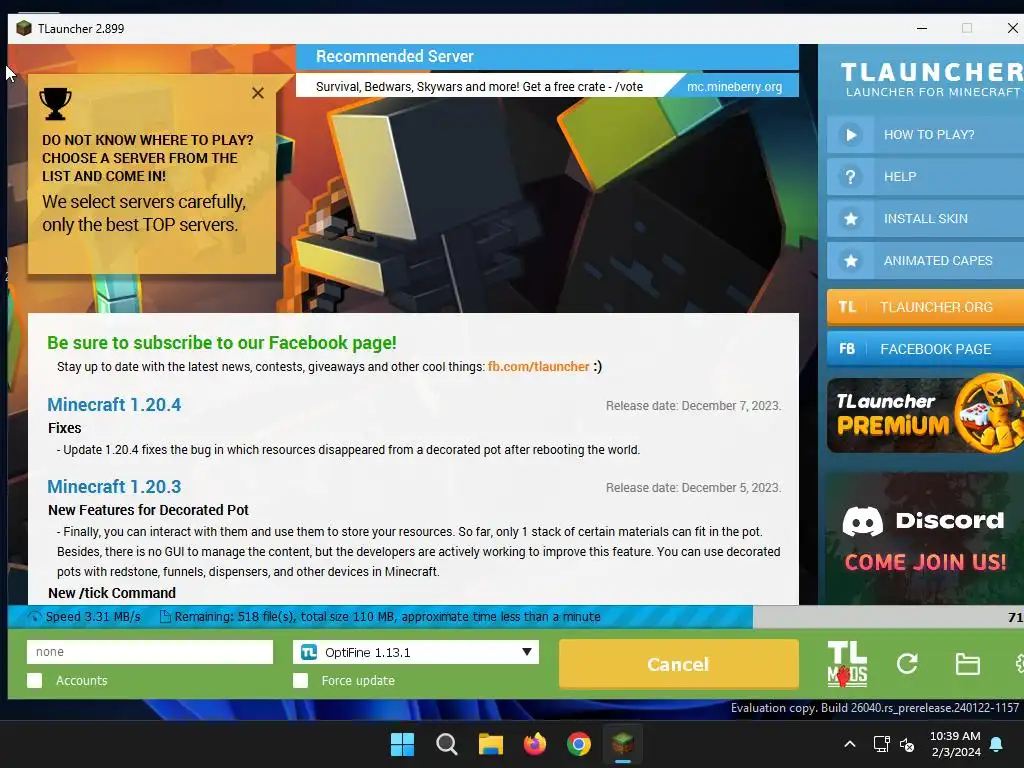Open the OptiFine 1.13.1 version dropdown
The height and width of the screenshot is (768, 1024).
click(x=416, y=652)
